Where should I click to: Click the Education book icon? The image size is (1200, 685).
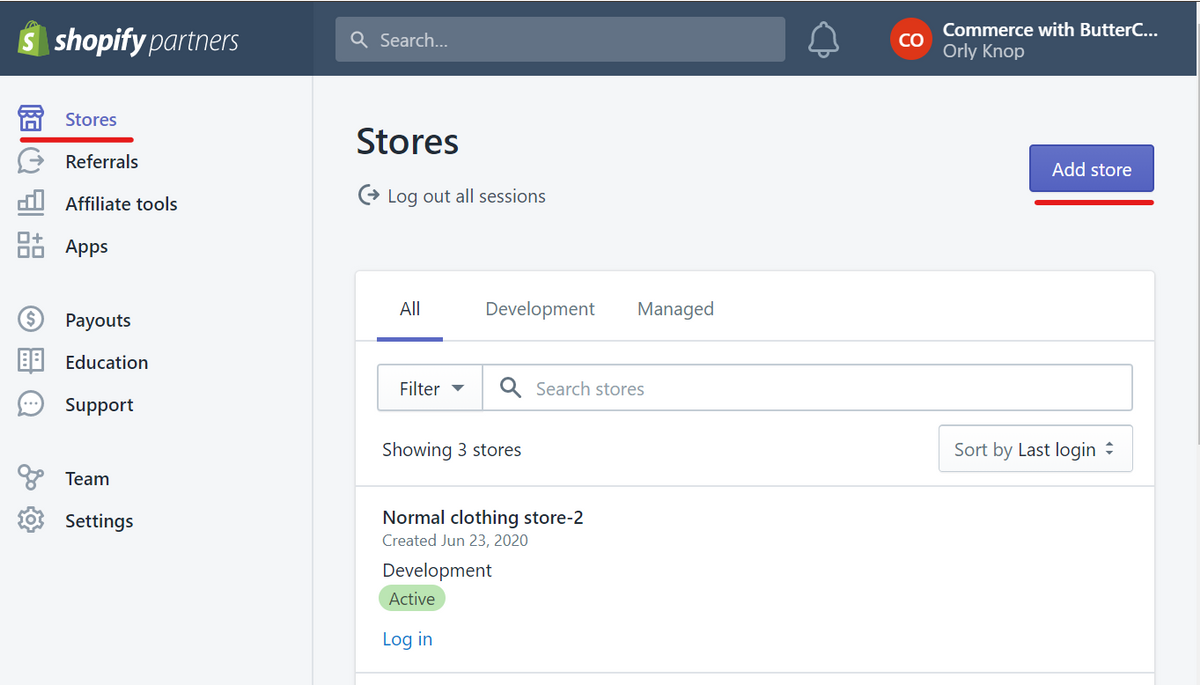pyautogui.click(x=31, y=362)
